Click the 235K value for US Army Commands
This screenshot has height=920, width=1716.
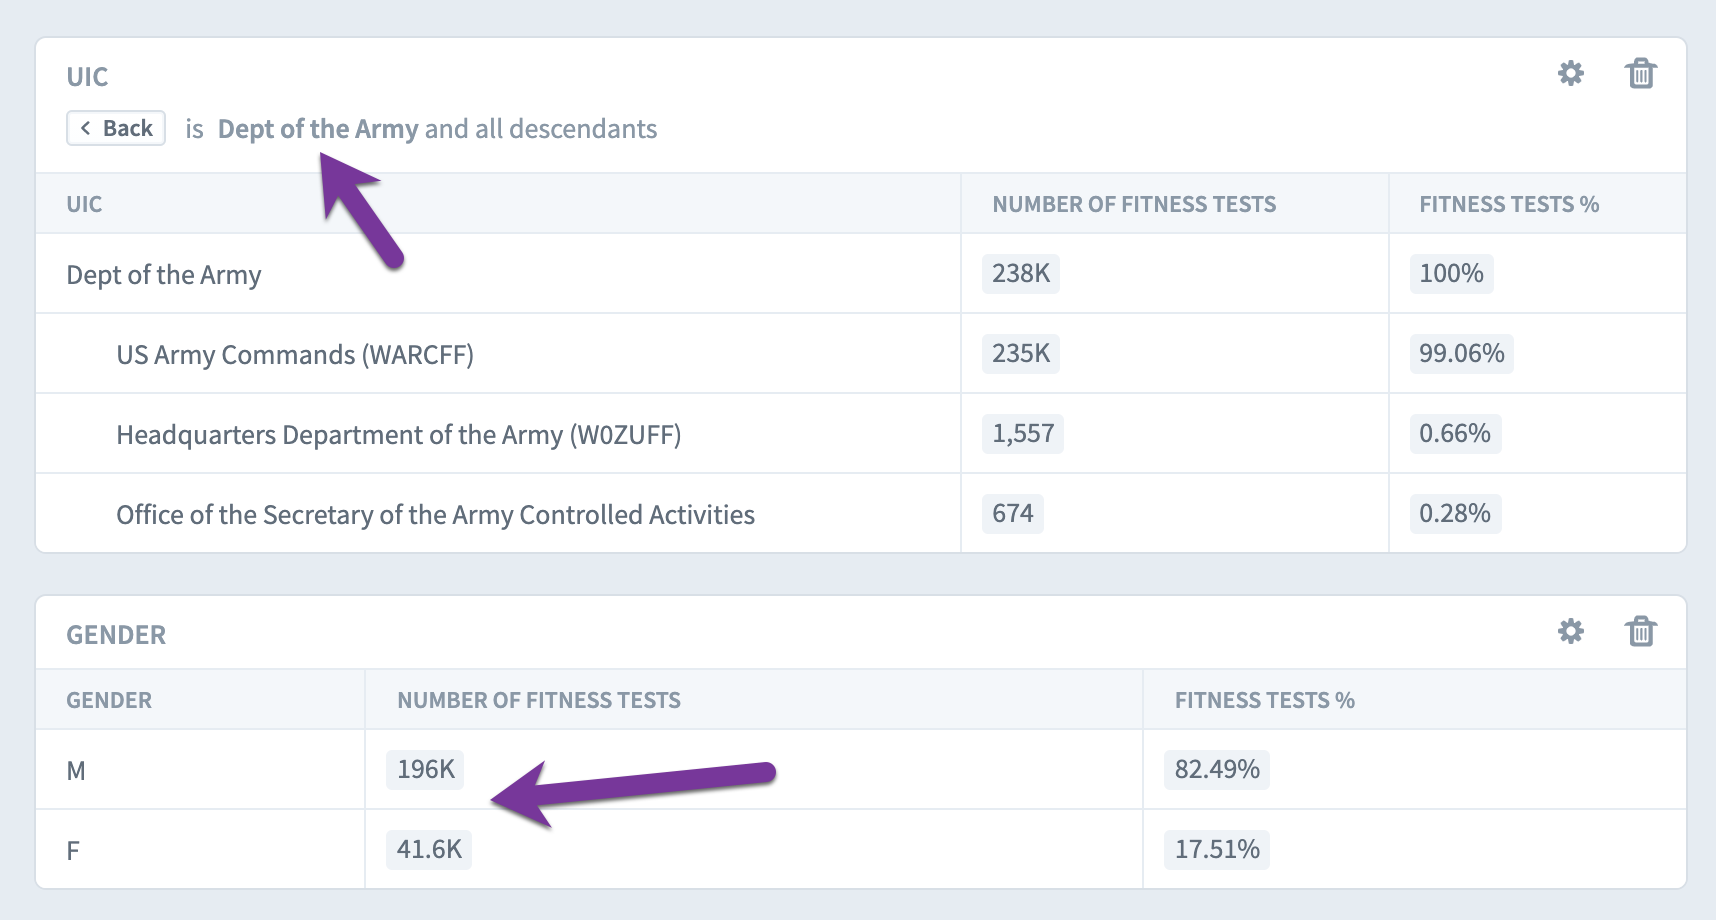click(x=1021, y=353)
